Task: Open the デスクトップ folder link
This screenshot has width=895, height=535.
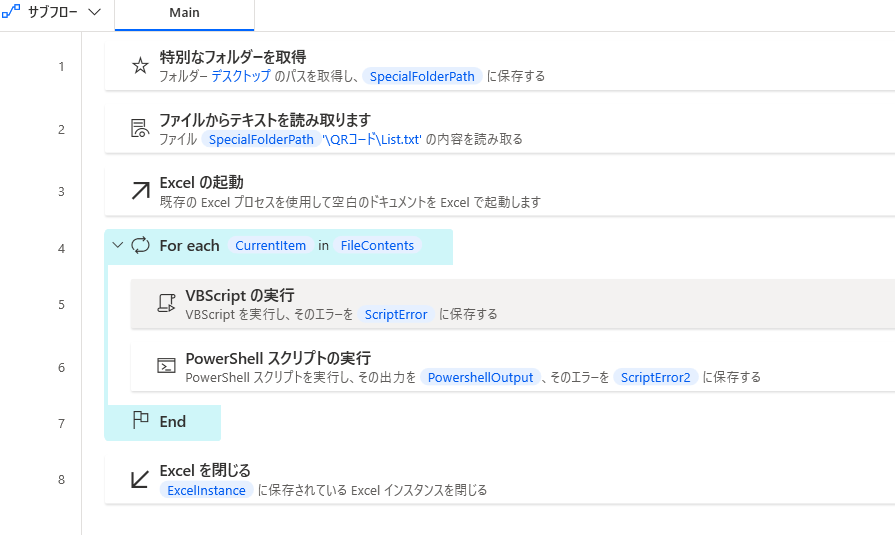Action: coord(241,76)
